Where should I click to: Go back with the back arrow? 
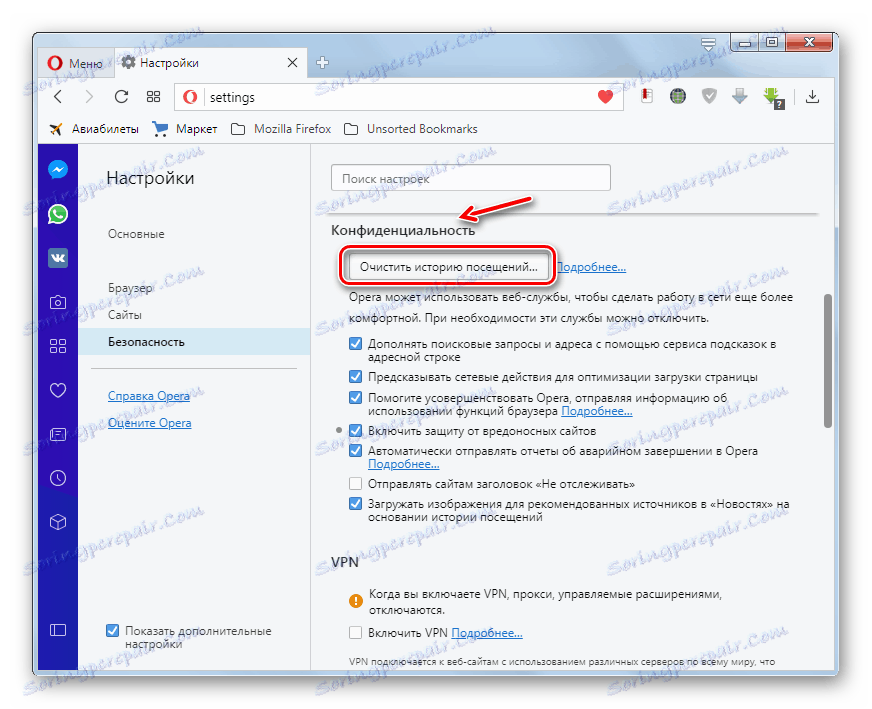(x=58, y=97)
